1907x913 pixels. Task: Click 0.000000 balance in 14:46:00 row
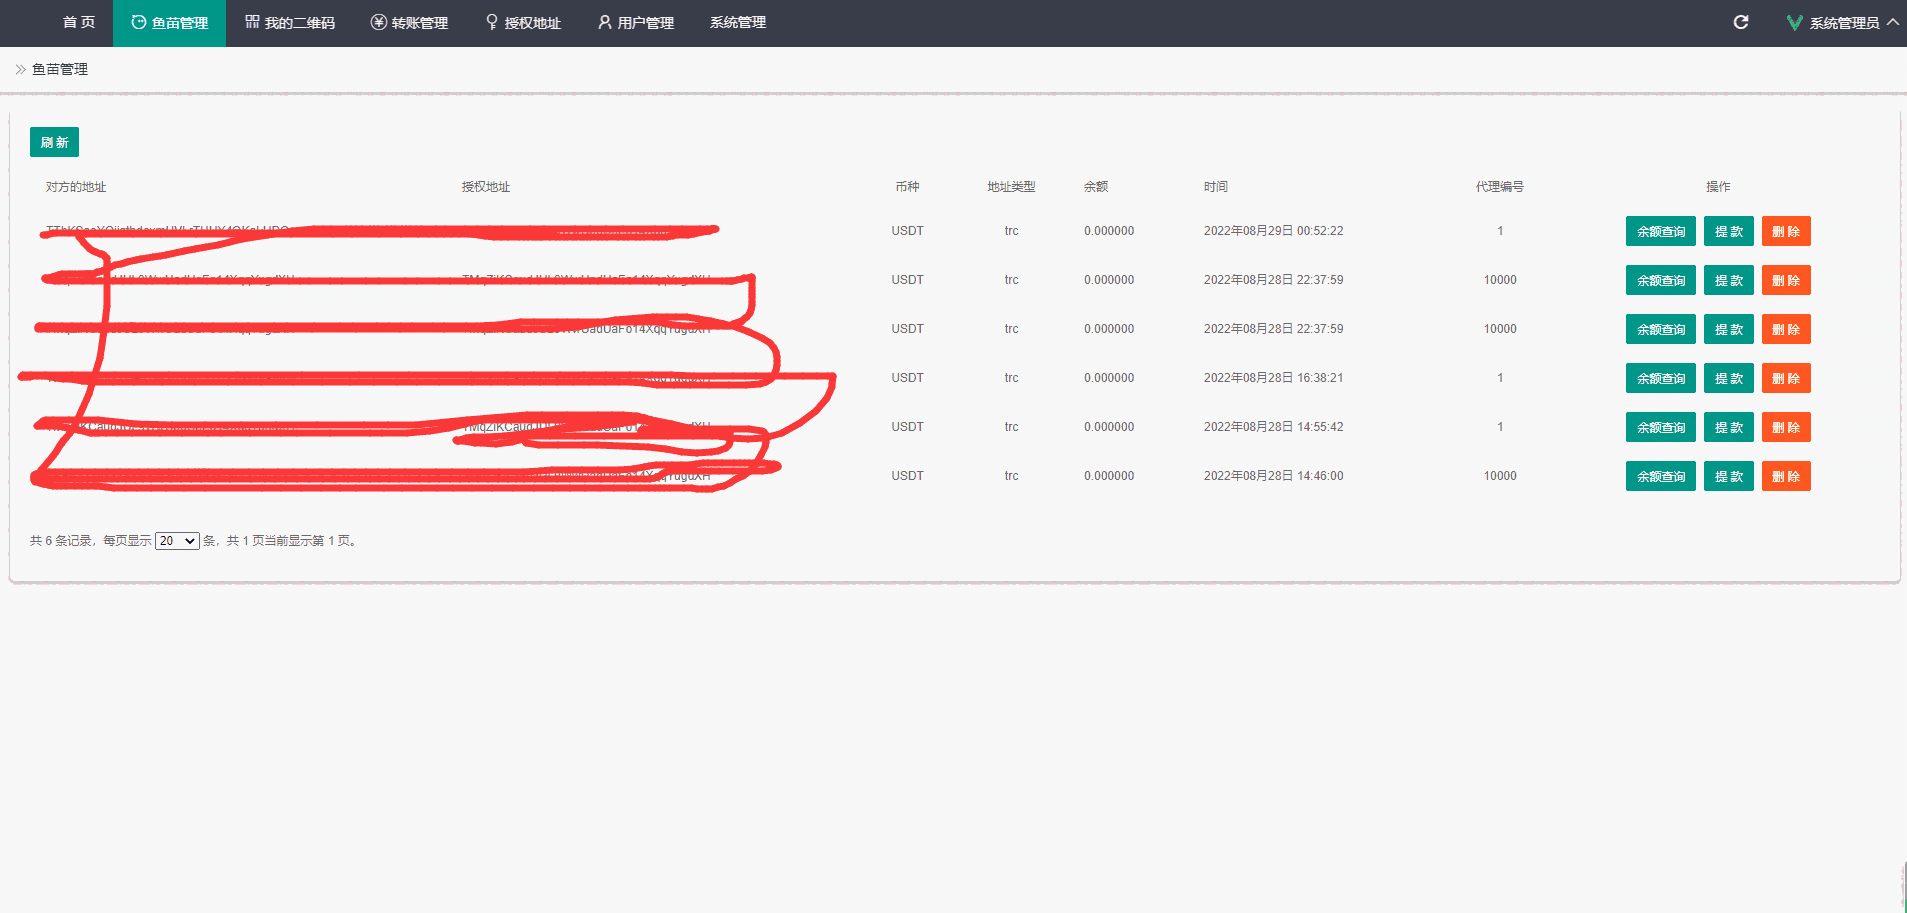tap(1109, 476)
